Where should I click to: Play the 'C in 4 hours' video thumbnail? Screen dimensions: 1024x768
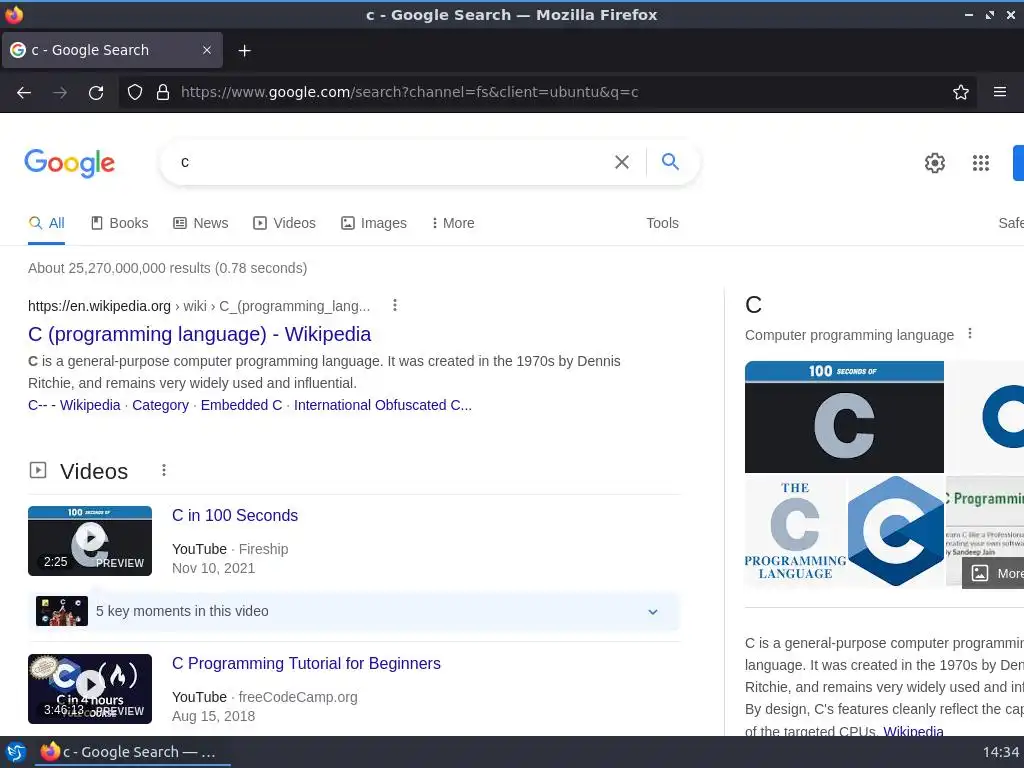click(90, 689)
